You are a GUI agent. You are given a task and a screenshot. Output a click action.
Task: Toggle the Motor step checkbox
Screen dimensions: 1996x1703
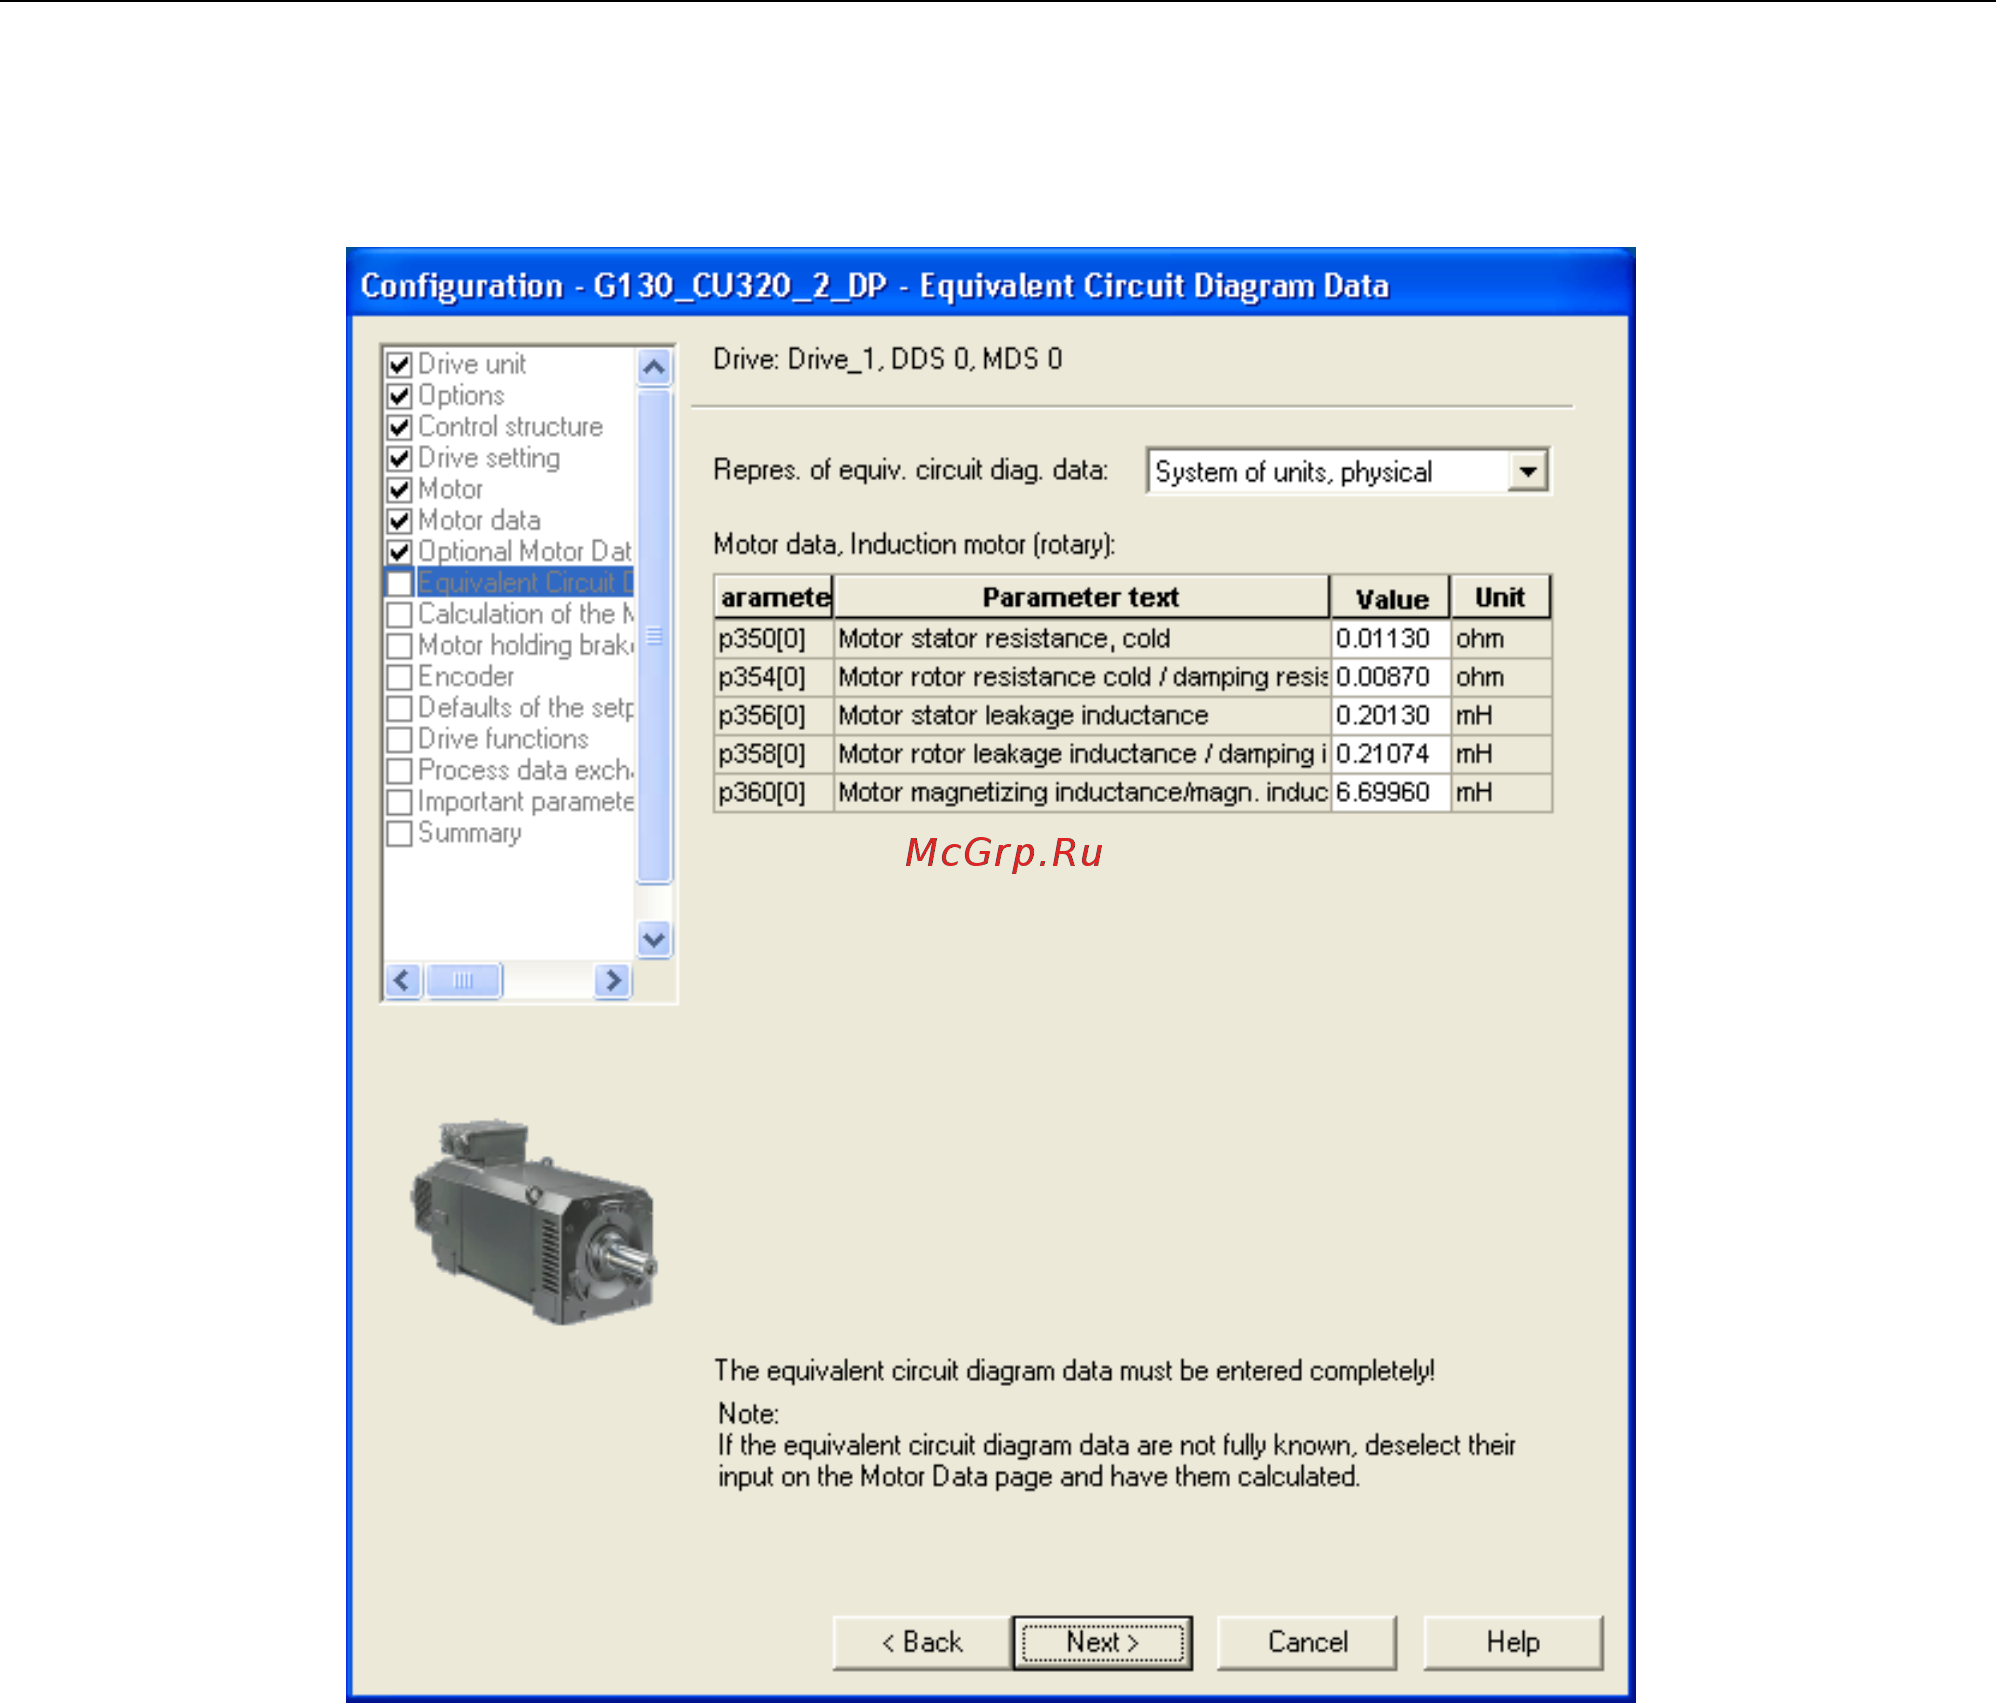tap(399, 490)
